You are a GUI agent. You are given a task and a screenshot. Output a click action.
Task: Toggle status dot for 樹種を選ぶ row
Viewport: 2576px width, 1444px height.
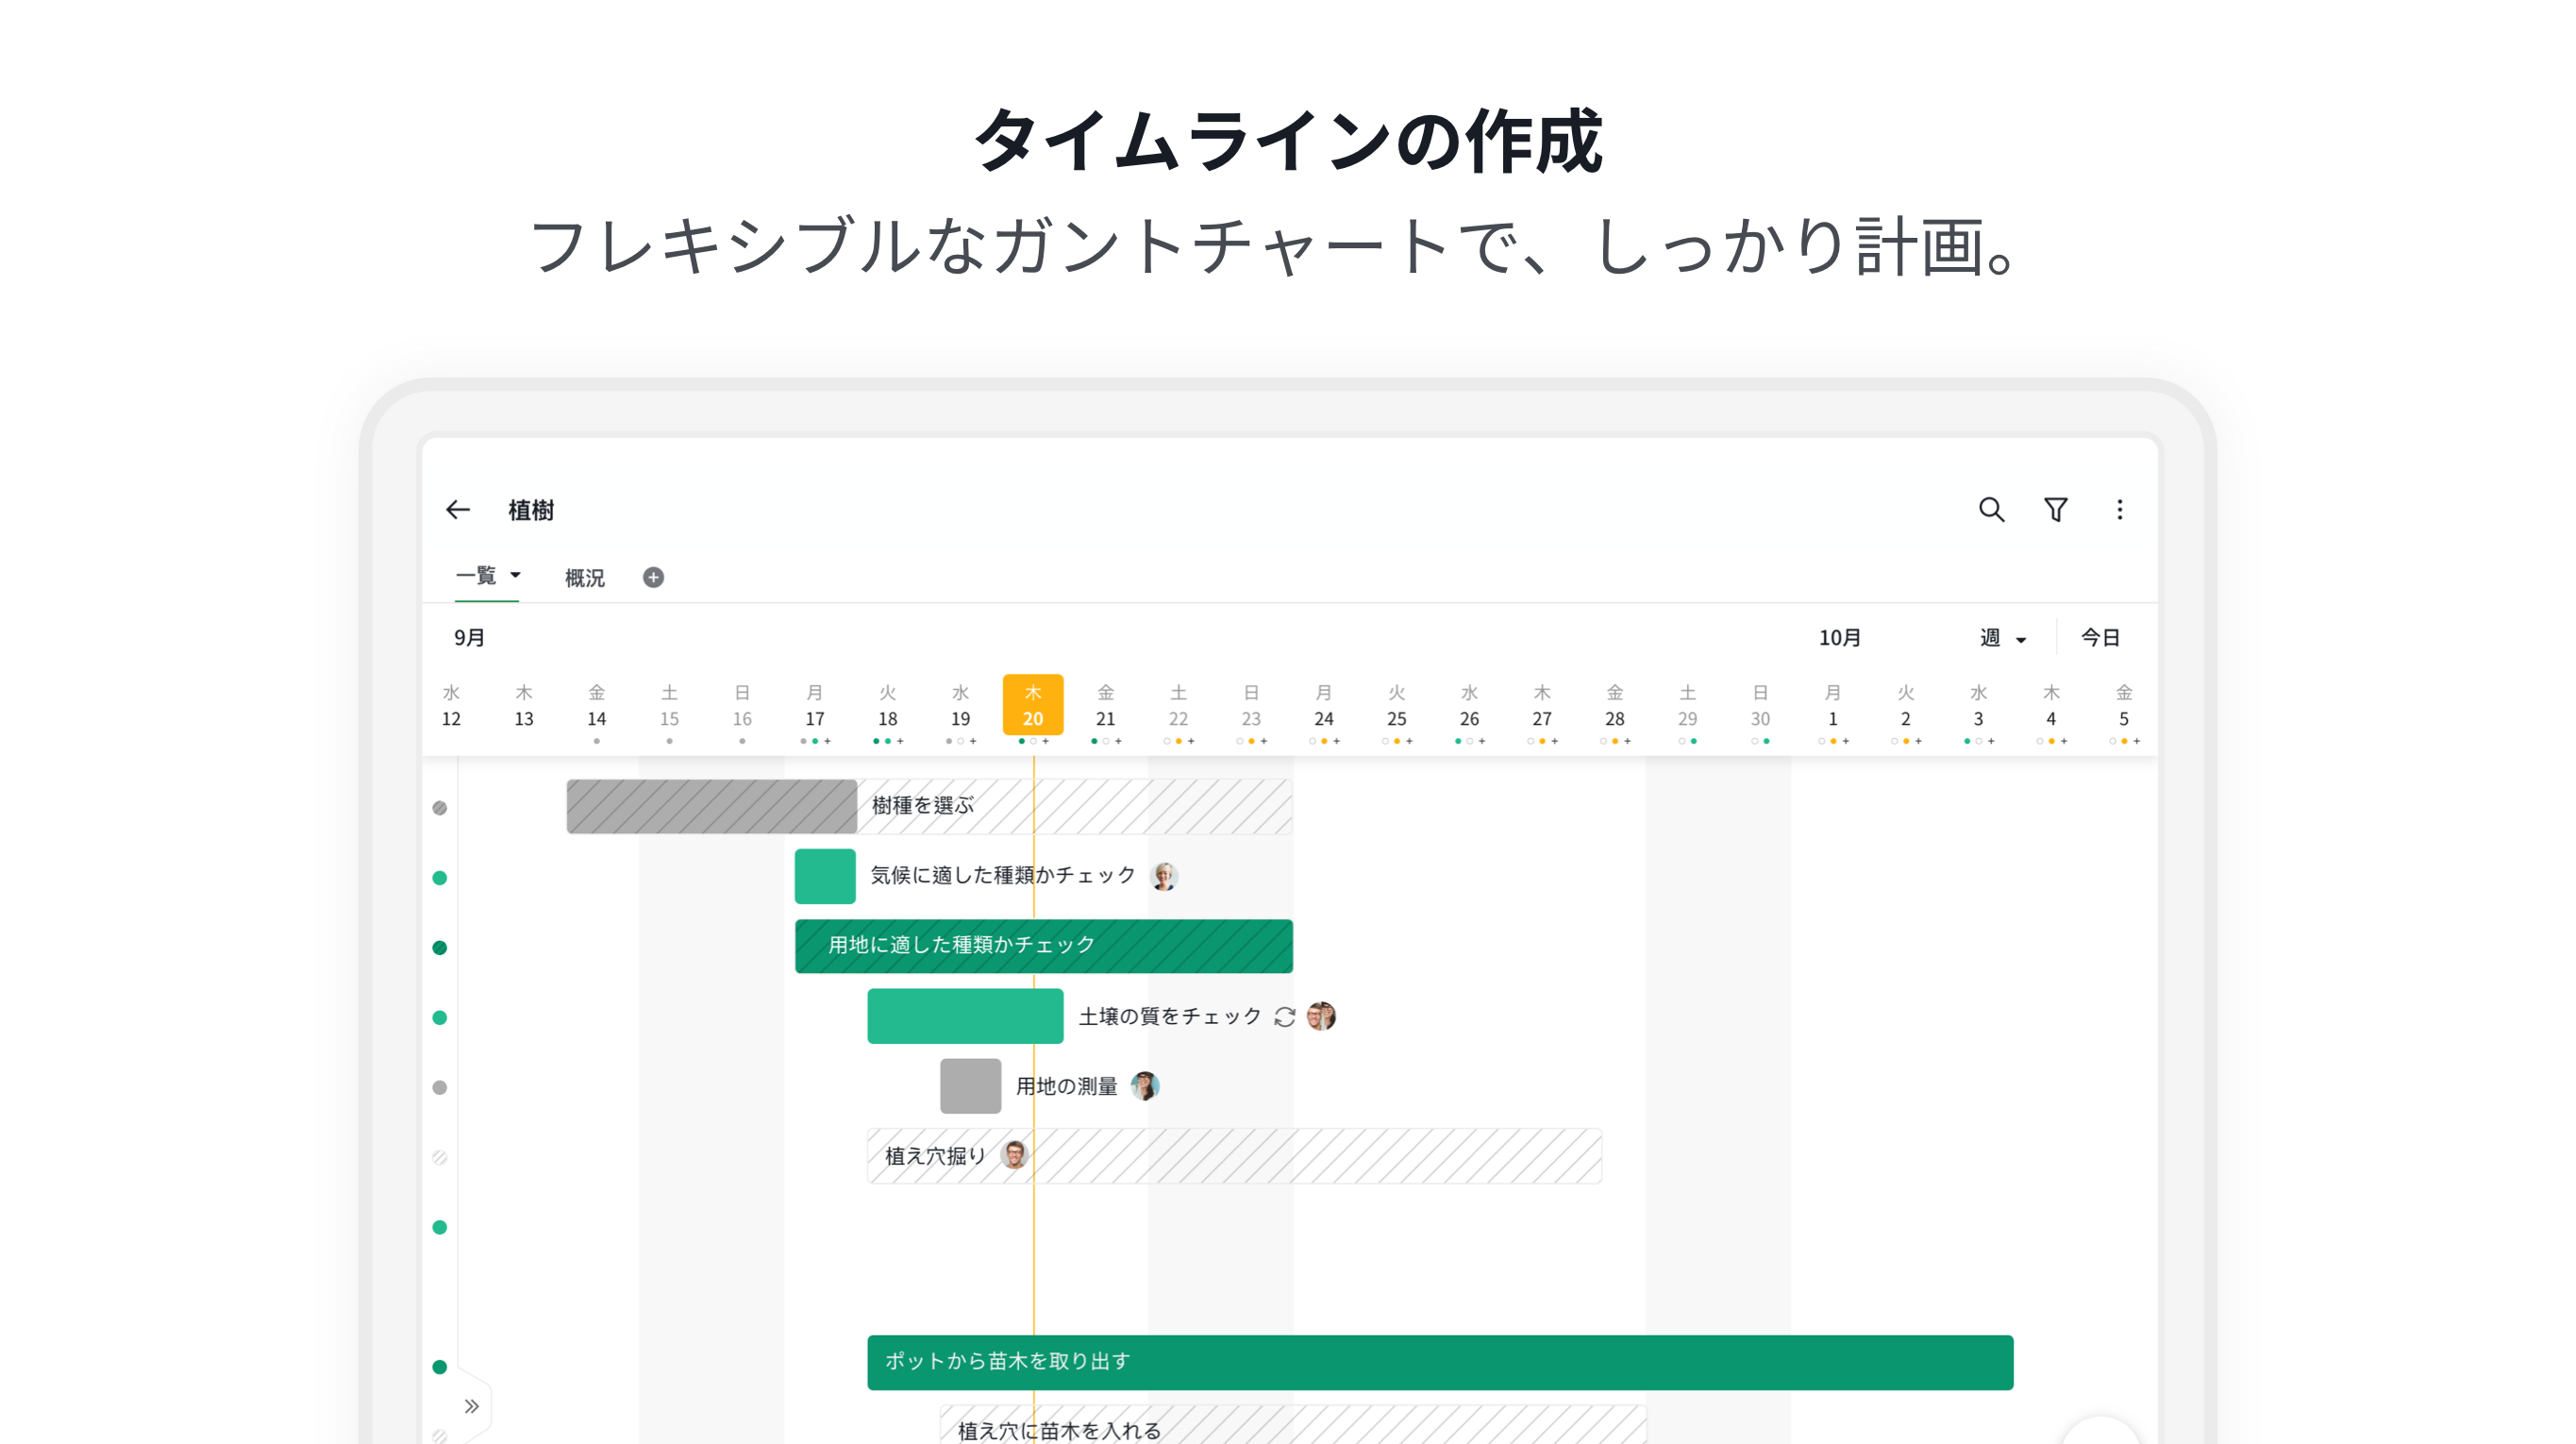pyautogui.click(x=439, y=808)
